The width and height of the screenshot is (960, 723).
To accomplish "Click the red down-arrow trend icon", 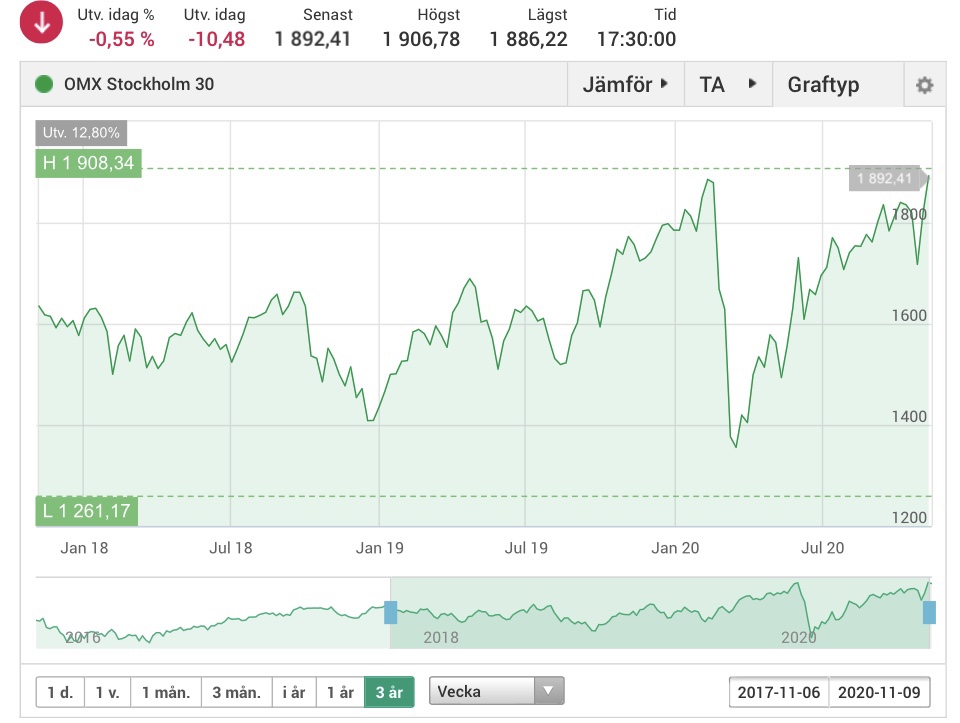I will coord(41,25).
